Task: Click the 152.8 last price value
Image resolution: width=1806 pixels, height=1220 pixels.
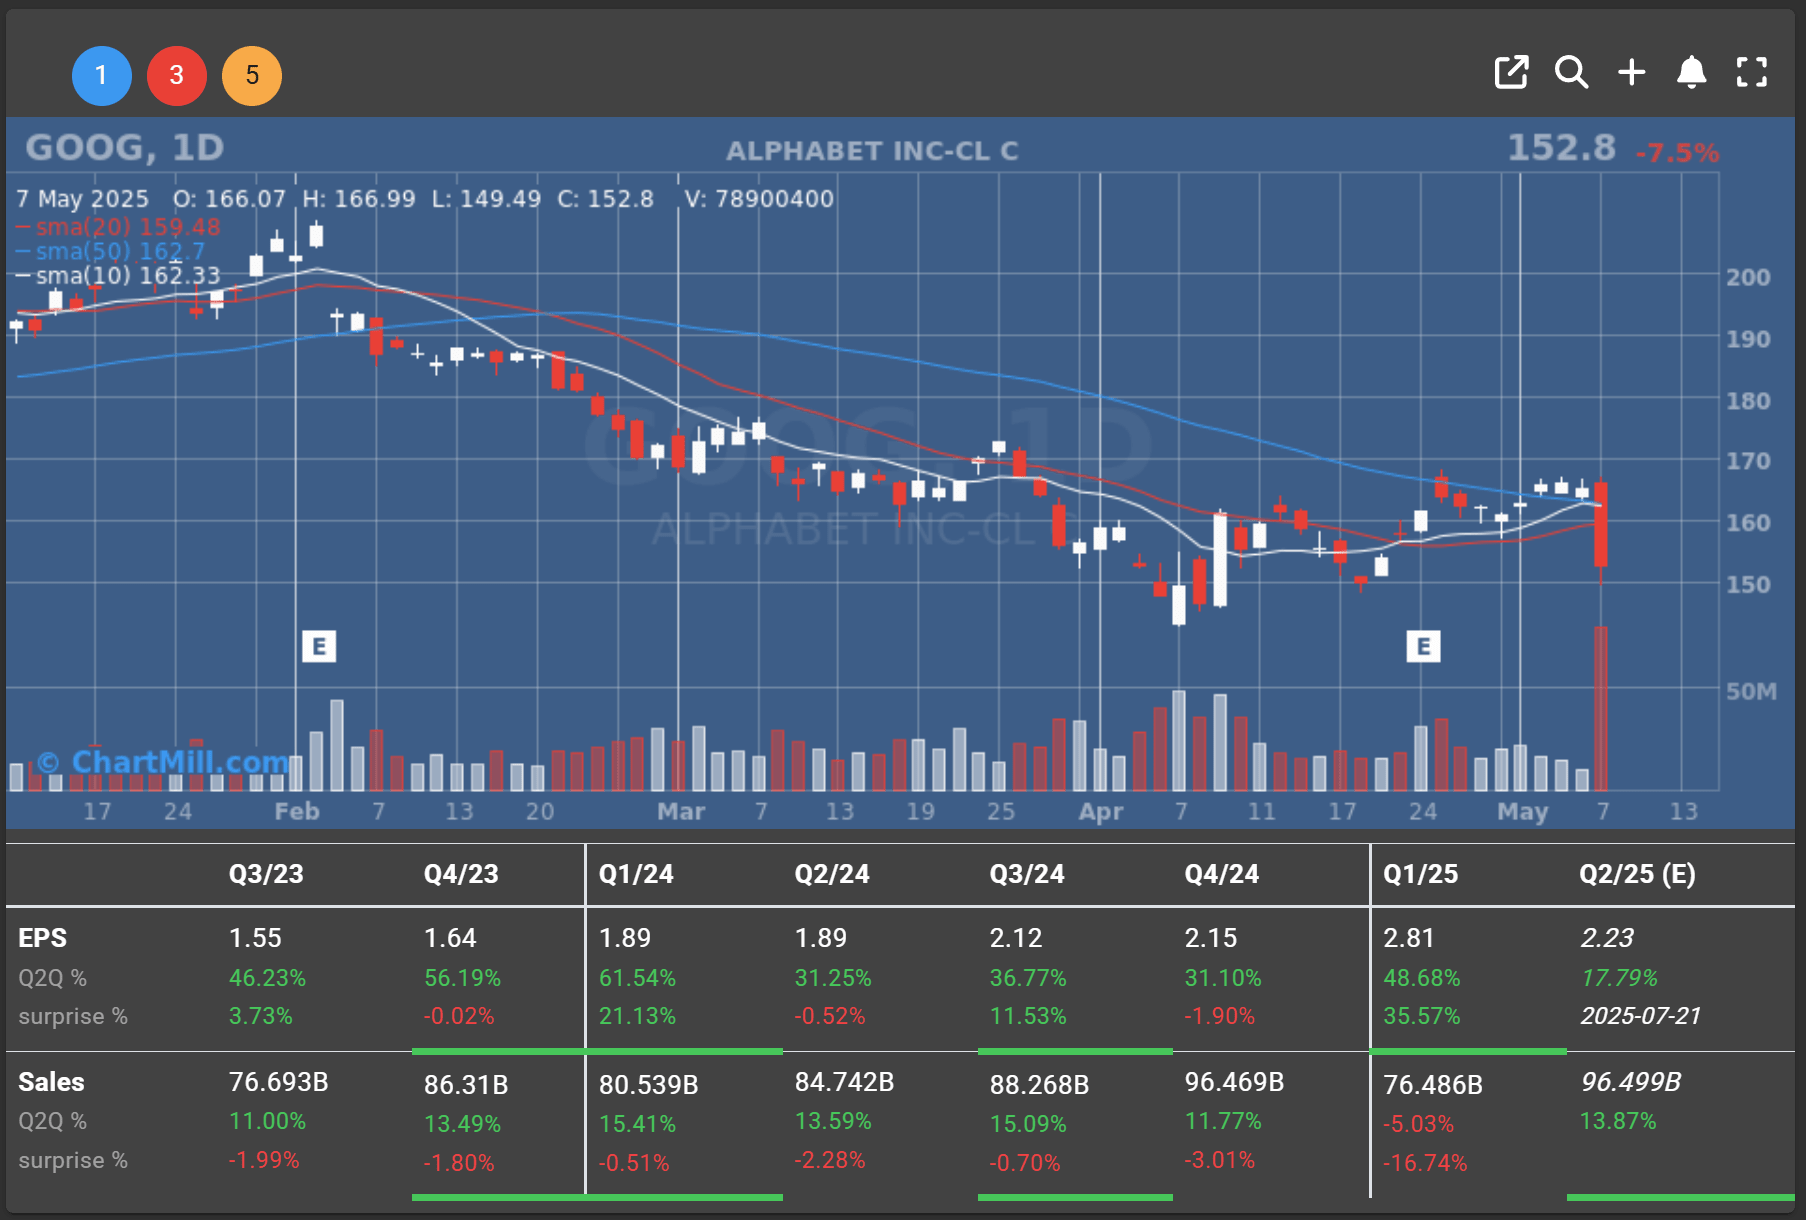Action: [x=1561, y=148]
